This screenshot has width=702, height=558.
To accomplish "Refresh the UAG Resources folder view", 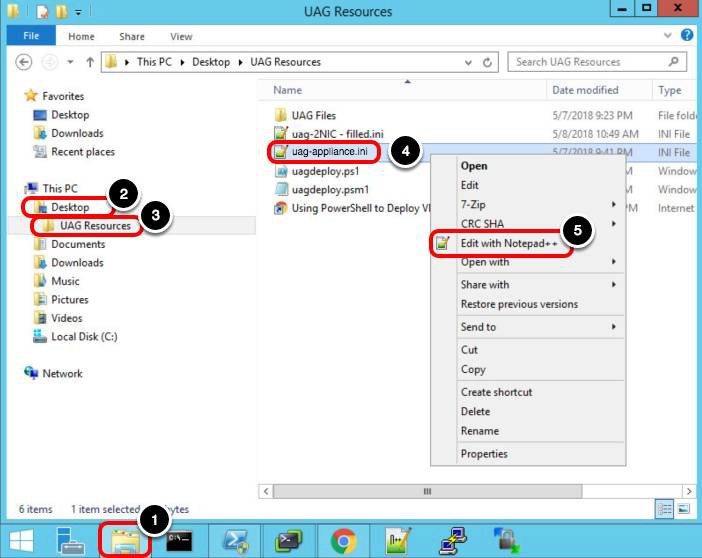I will tap(488, 62).
